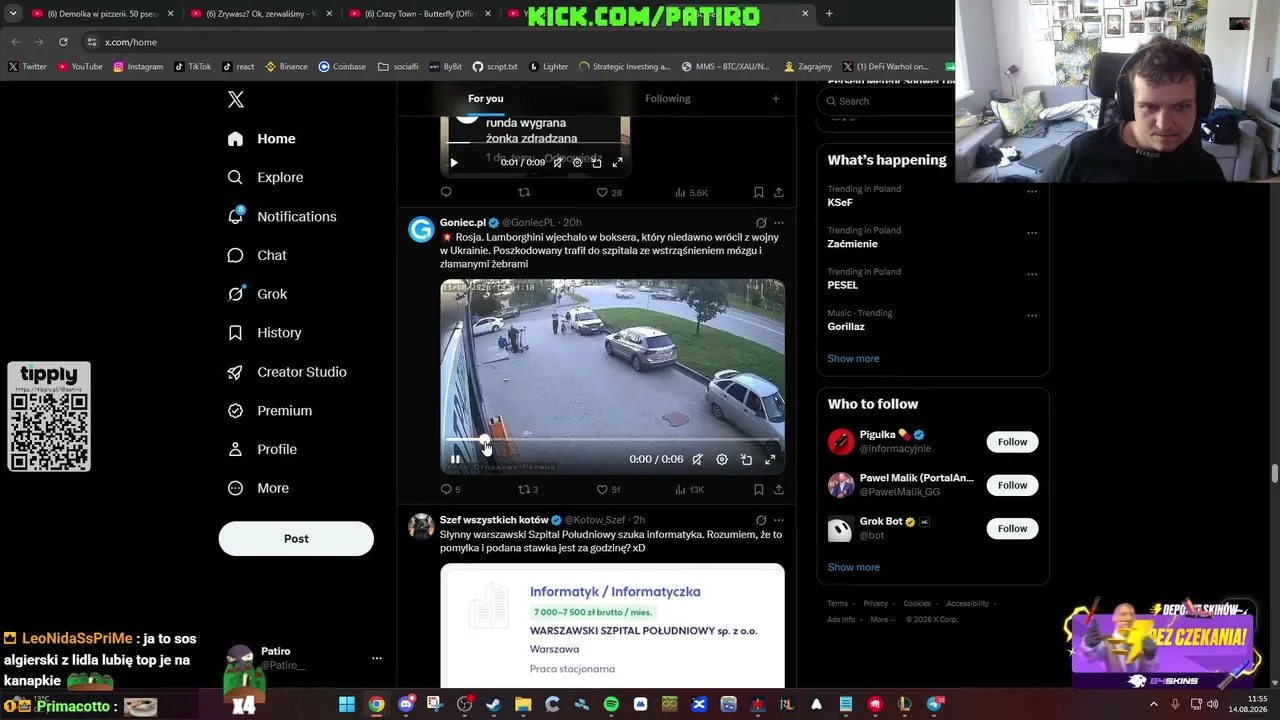Open the KSeF trending topic

pyautogui.click(x=840, y=202)
